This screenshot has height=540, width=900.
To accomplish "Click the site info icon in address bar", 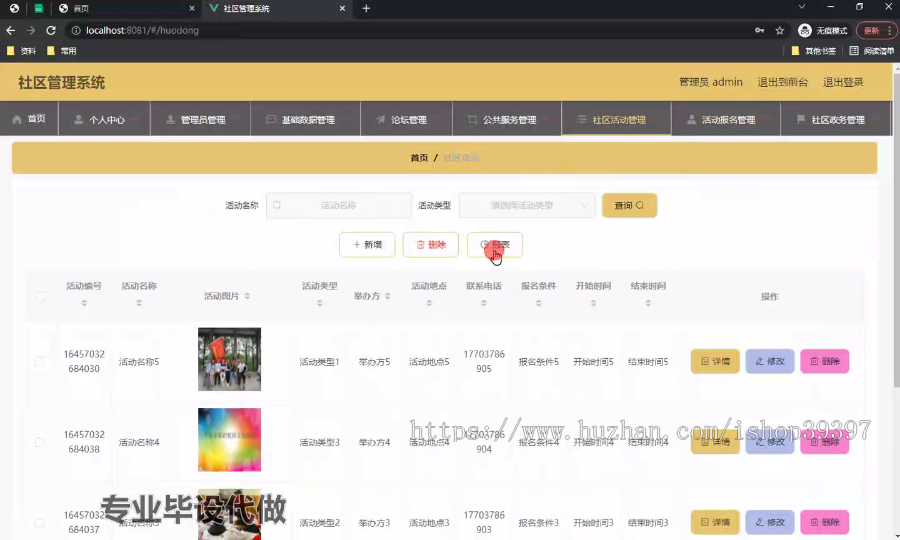I will (76, 30).
